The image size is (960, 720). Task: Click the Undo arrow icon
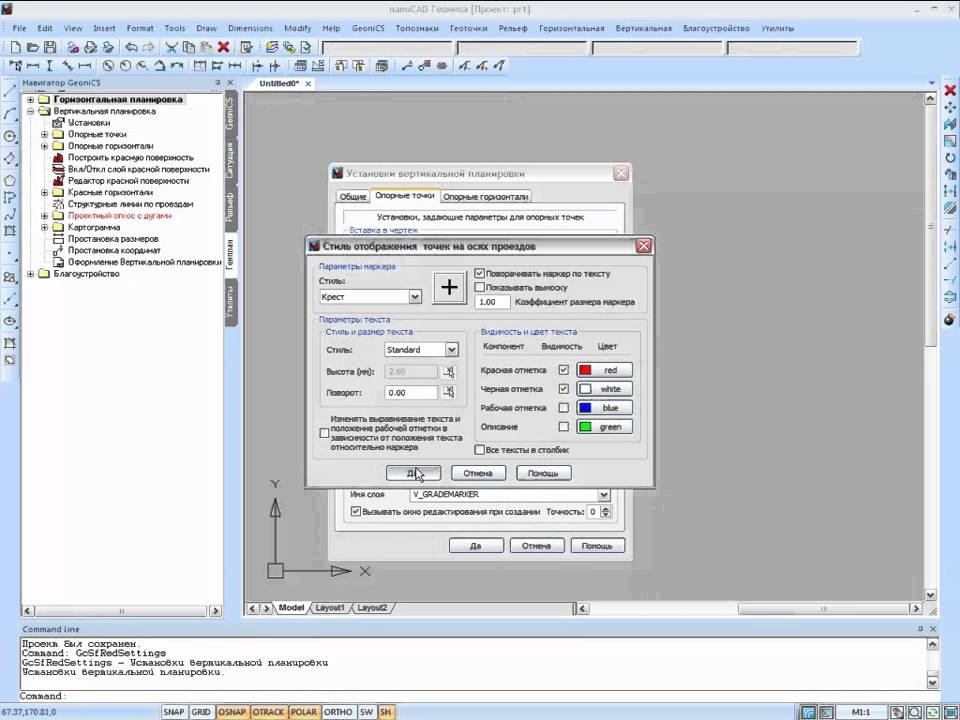(131, 47)
